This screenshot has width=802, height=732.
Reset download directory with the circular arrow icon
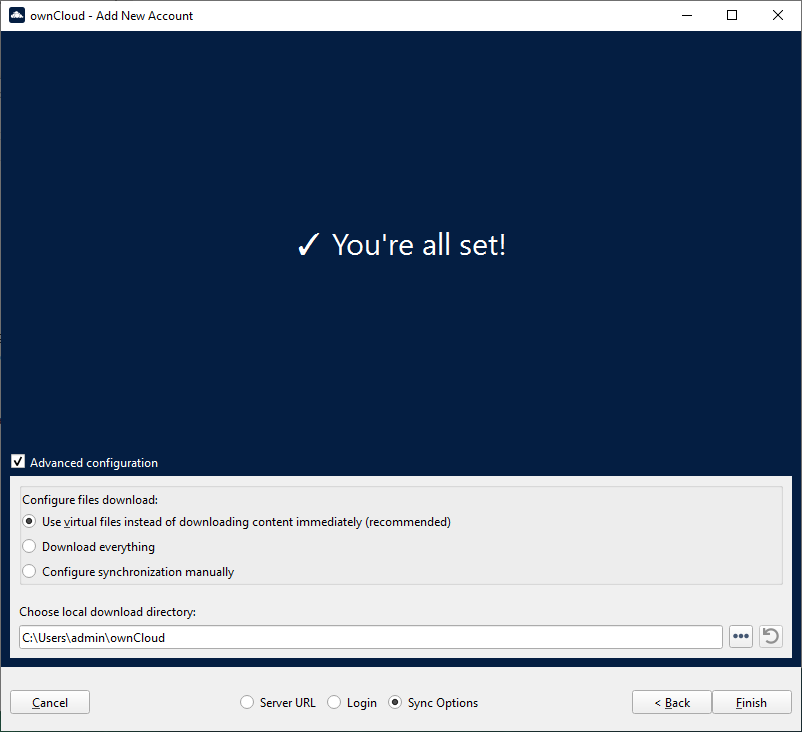pos(770,637)
